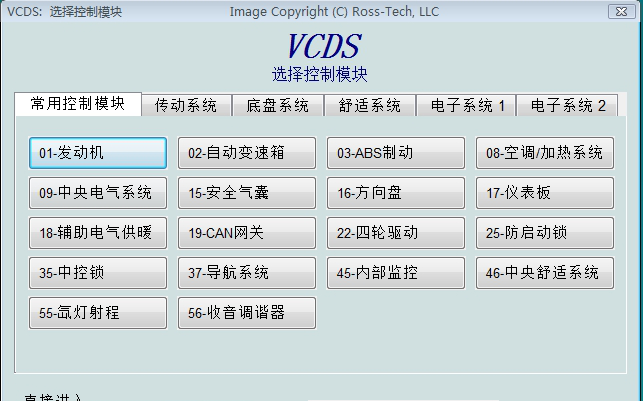Click the 55-氙灯射程 button

[x=98, y=313]
